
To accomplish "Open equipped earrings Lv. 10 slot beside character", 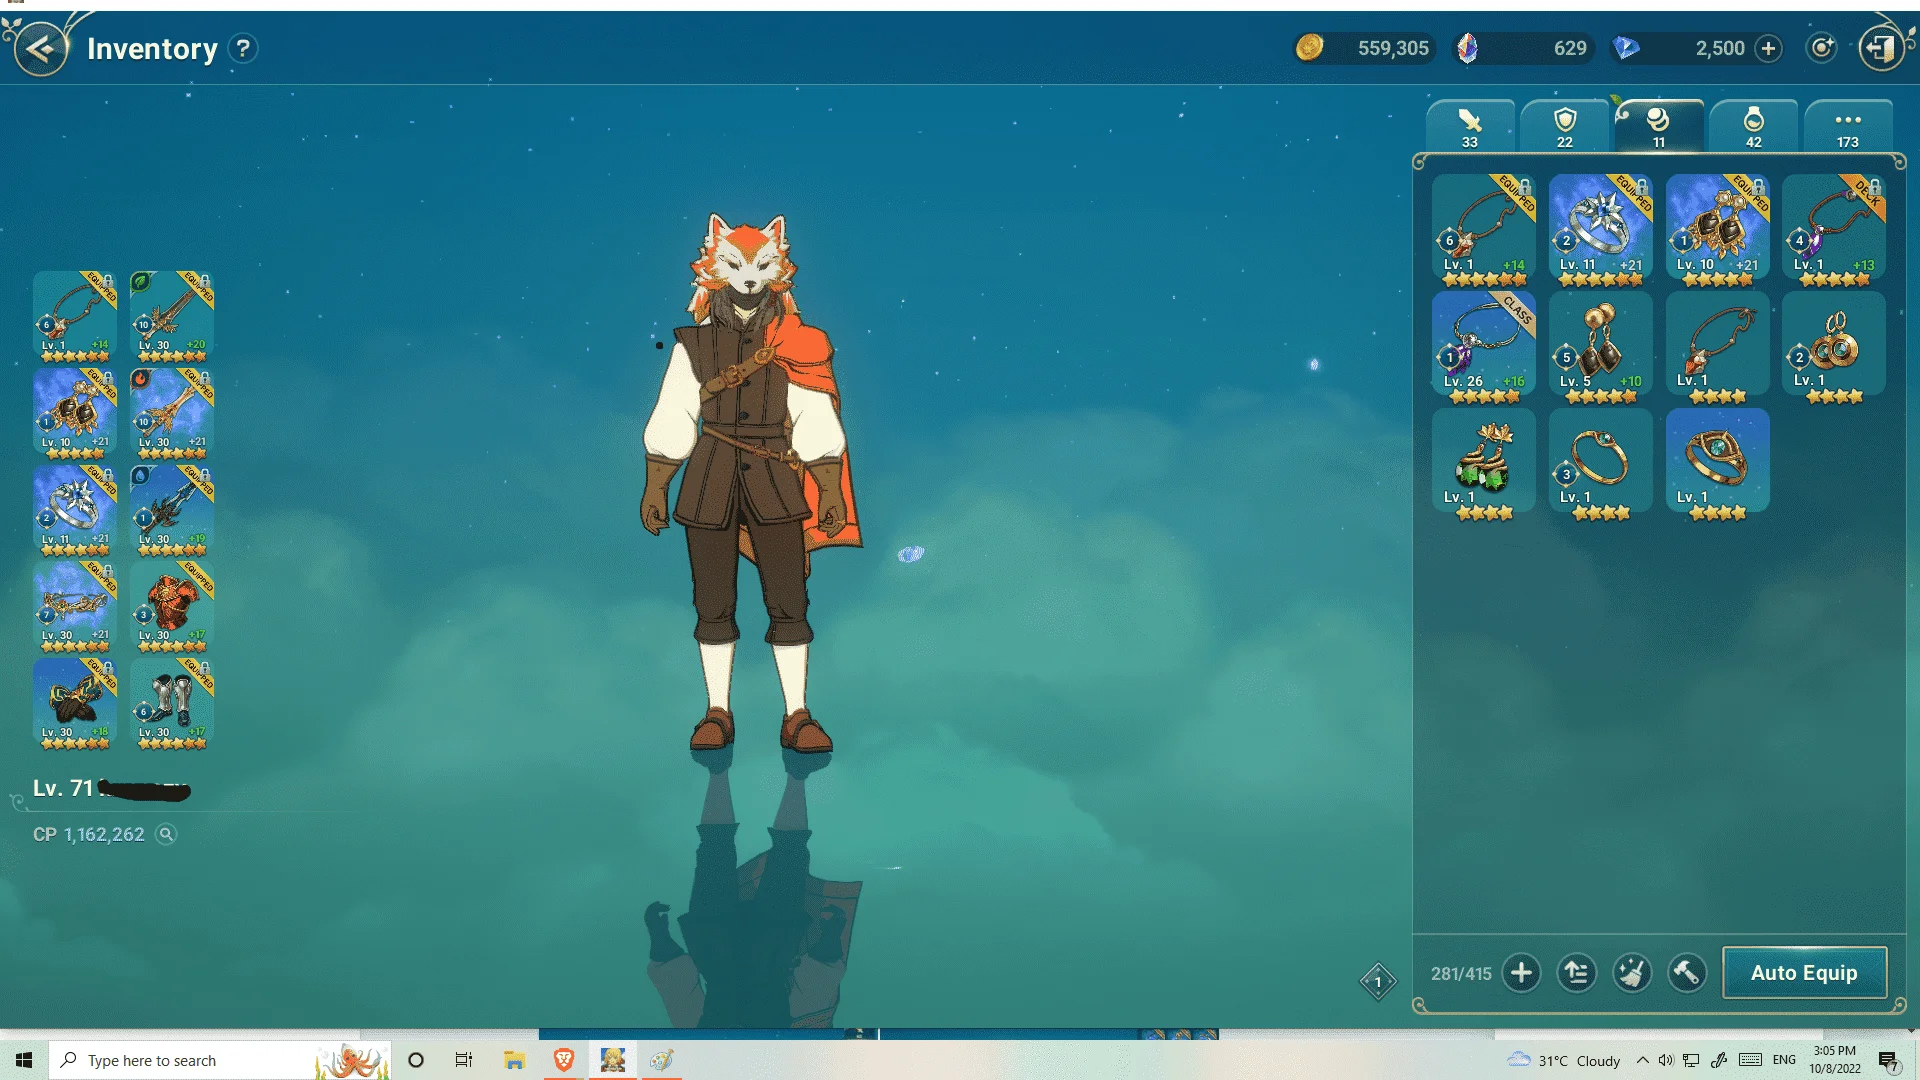I will tap(75, 413).
